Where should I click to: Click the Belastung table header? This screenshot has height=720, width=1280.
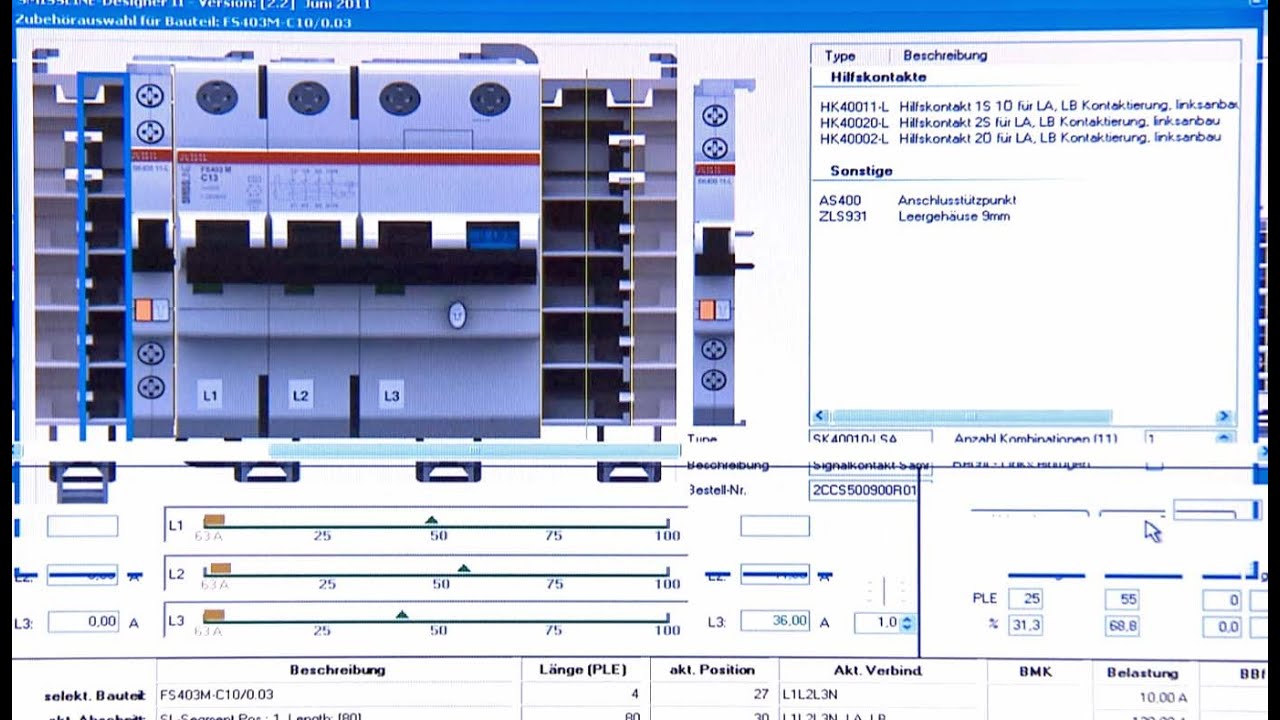[1142, 673]
